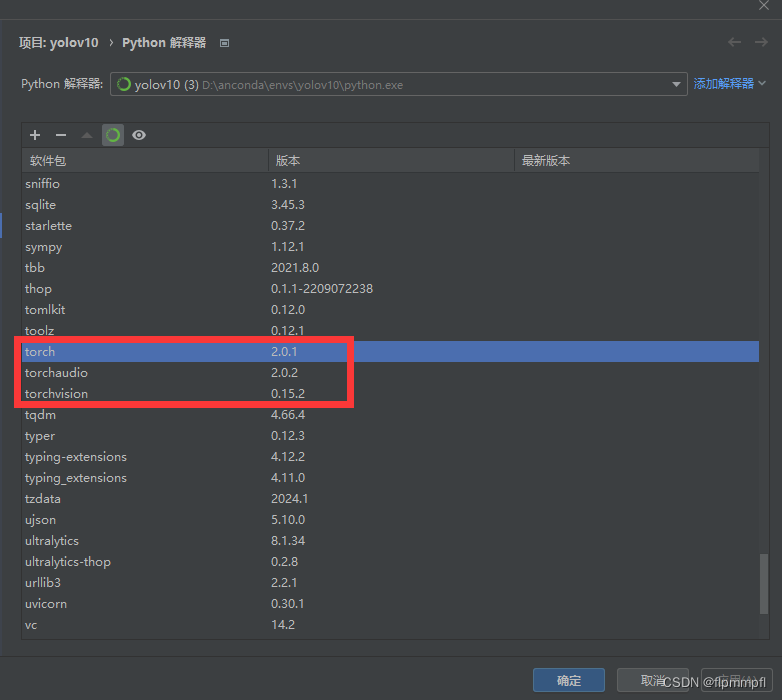Select the sqlite package row
Image resolution: width=782 pixels, height=700 pixels.
pyautogui.click(x=391, y=205)
